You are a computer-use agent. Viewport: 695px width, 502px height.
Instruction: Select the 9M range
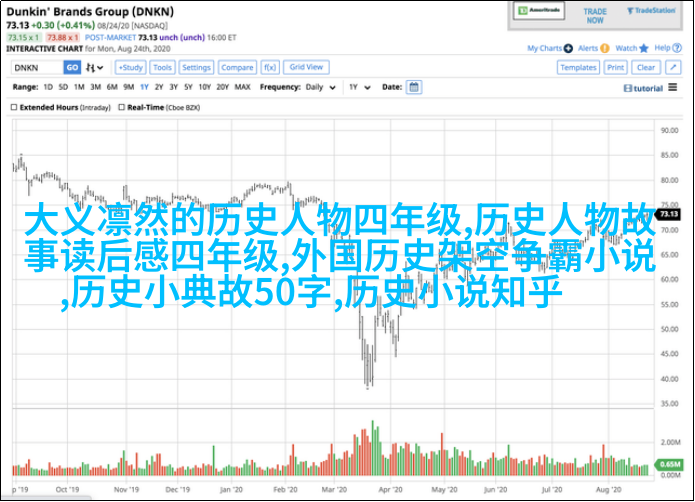(129, 87)
